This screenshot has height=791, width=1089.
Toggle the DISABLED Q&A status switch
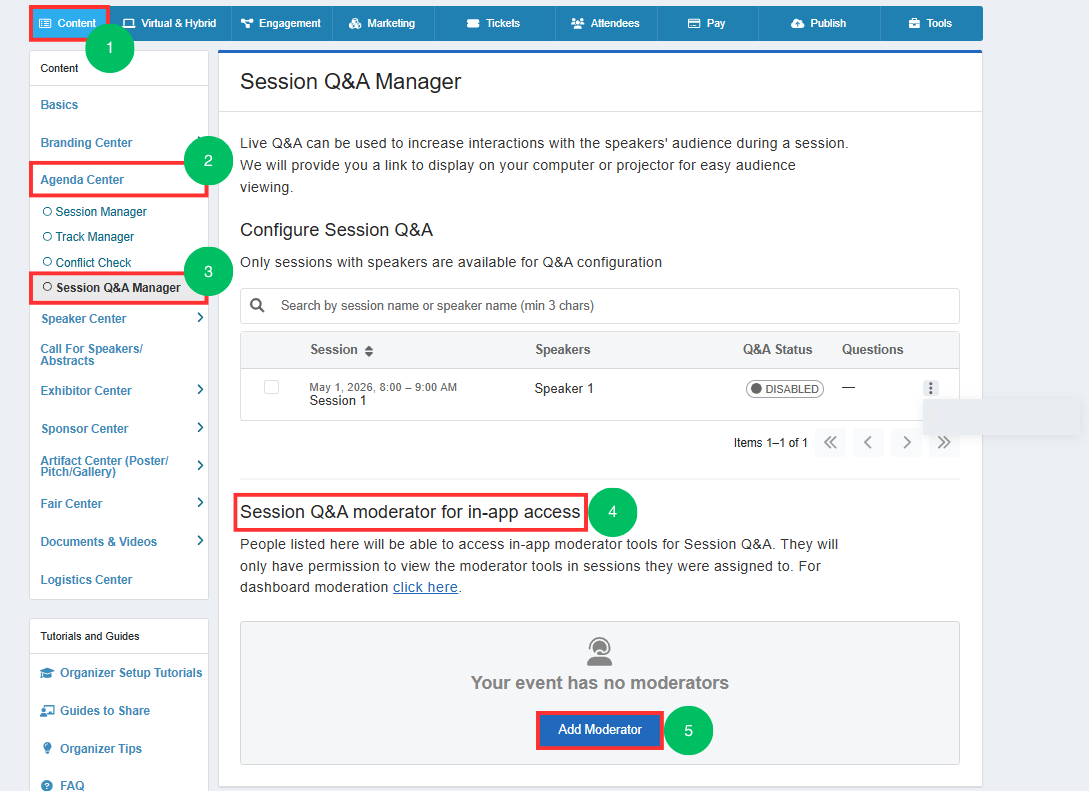coord(785,389)
